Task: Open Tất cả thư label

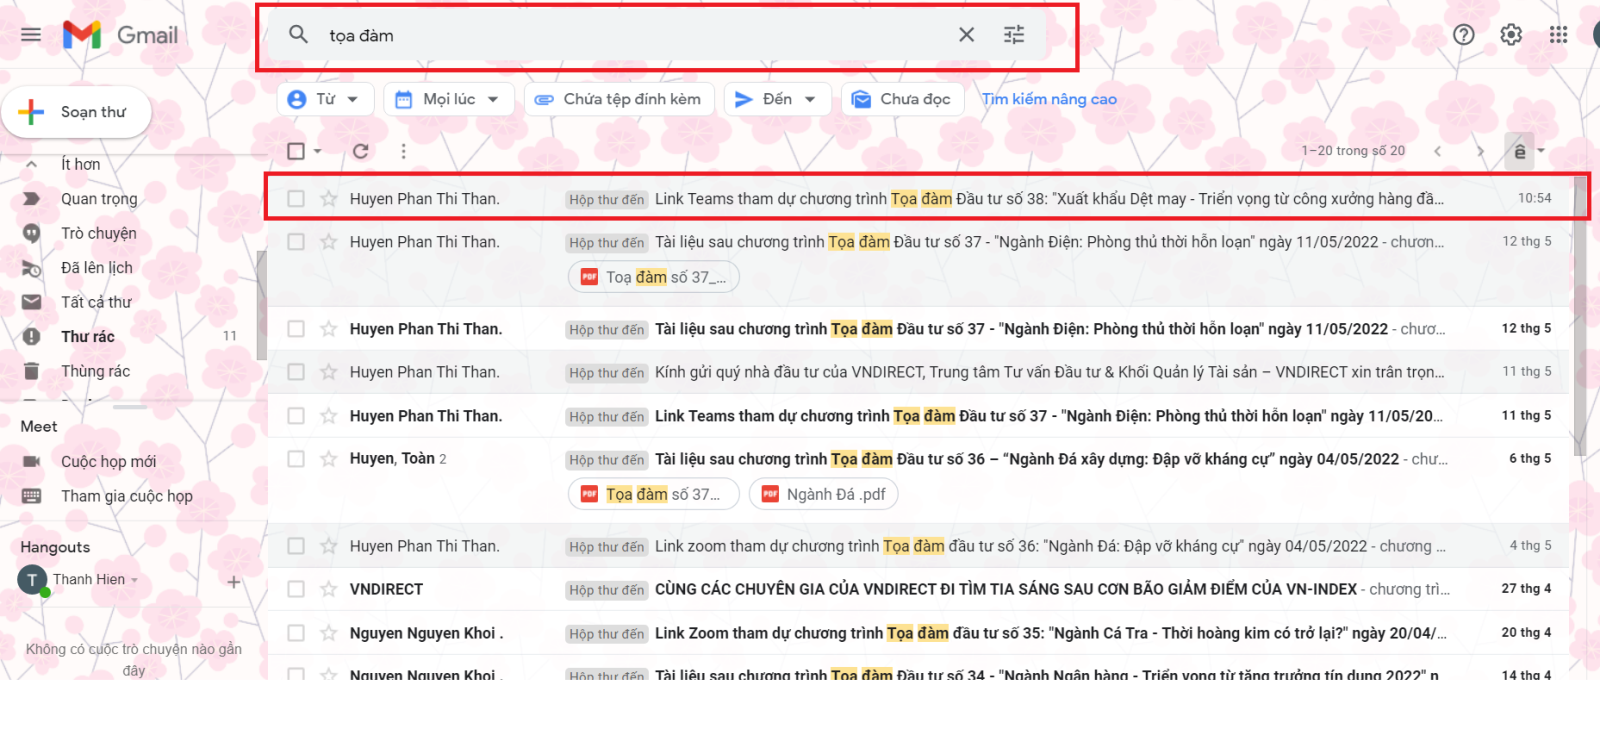Action: tap(96, 302)
